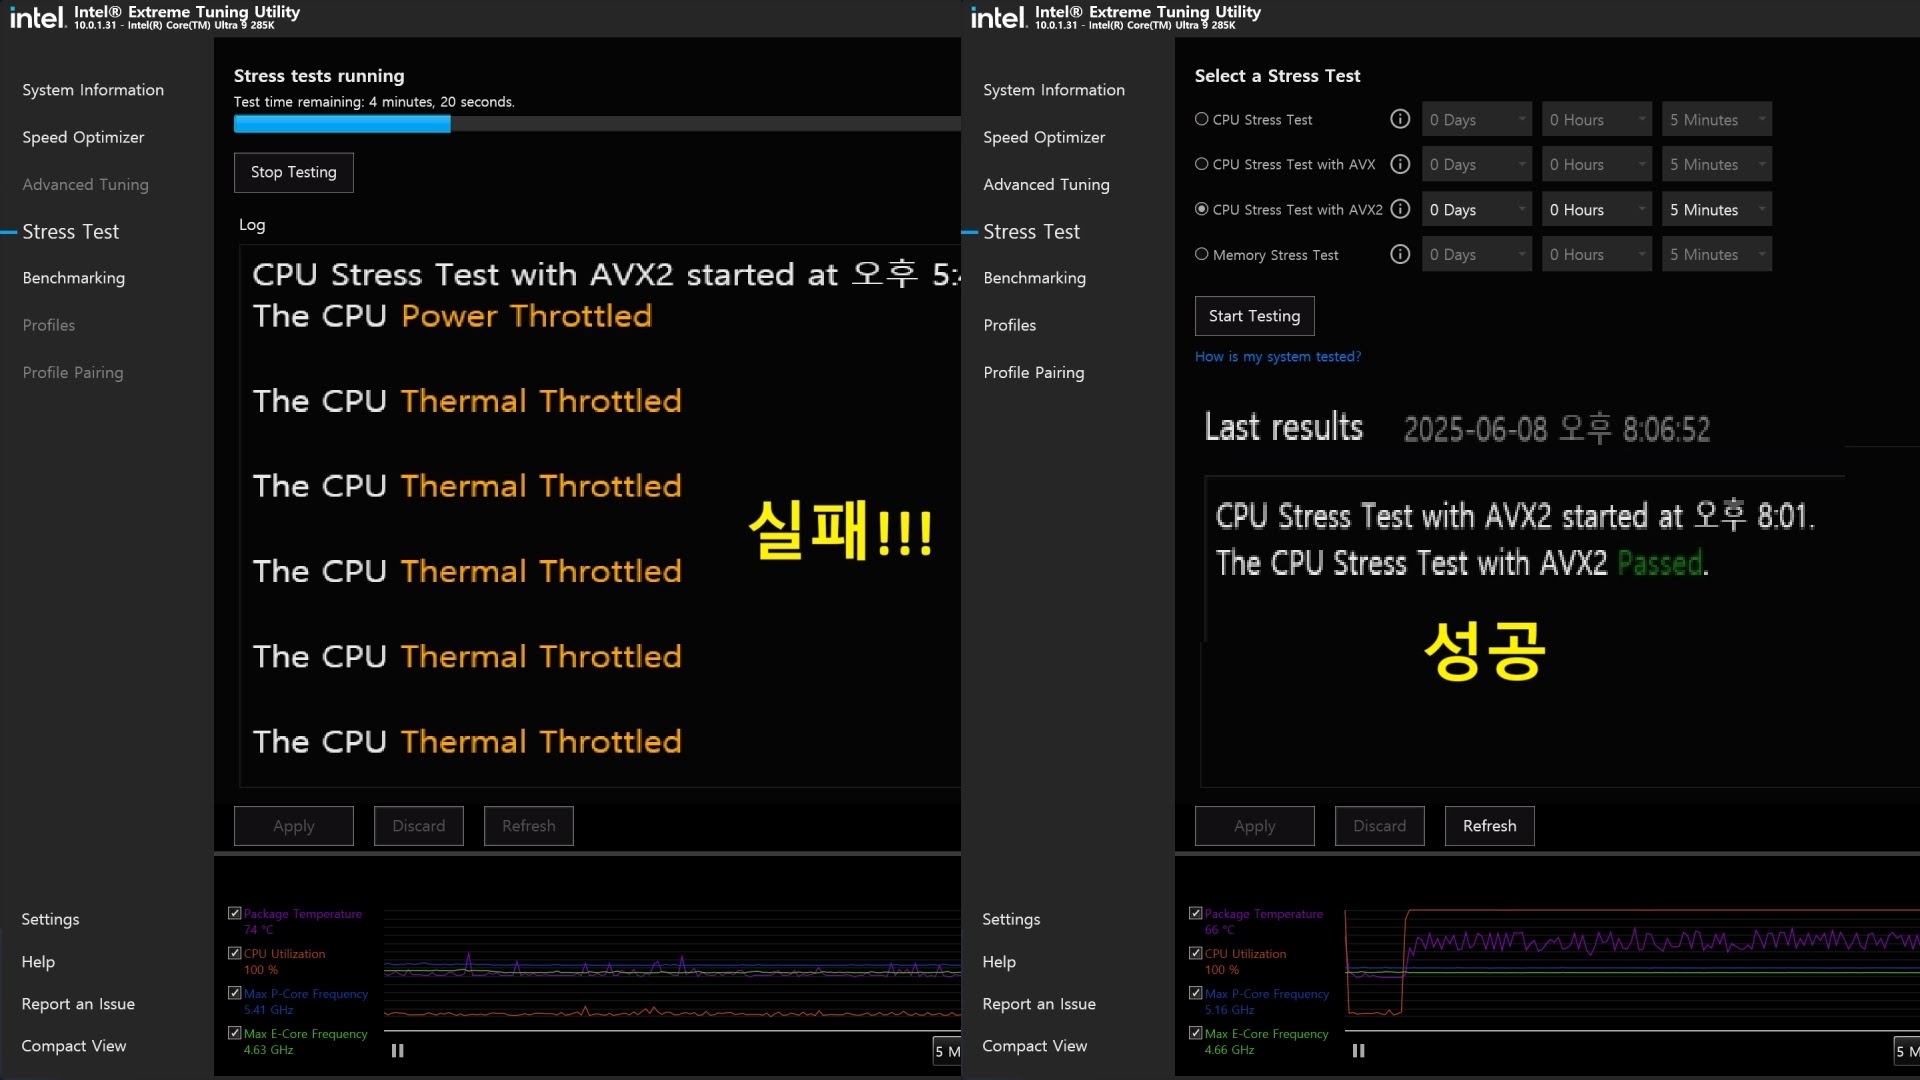Open 'How is my system tested?' link
The width and height of the screenshot is (1920, 1080).
coord(1278,357)
